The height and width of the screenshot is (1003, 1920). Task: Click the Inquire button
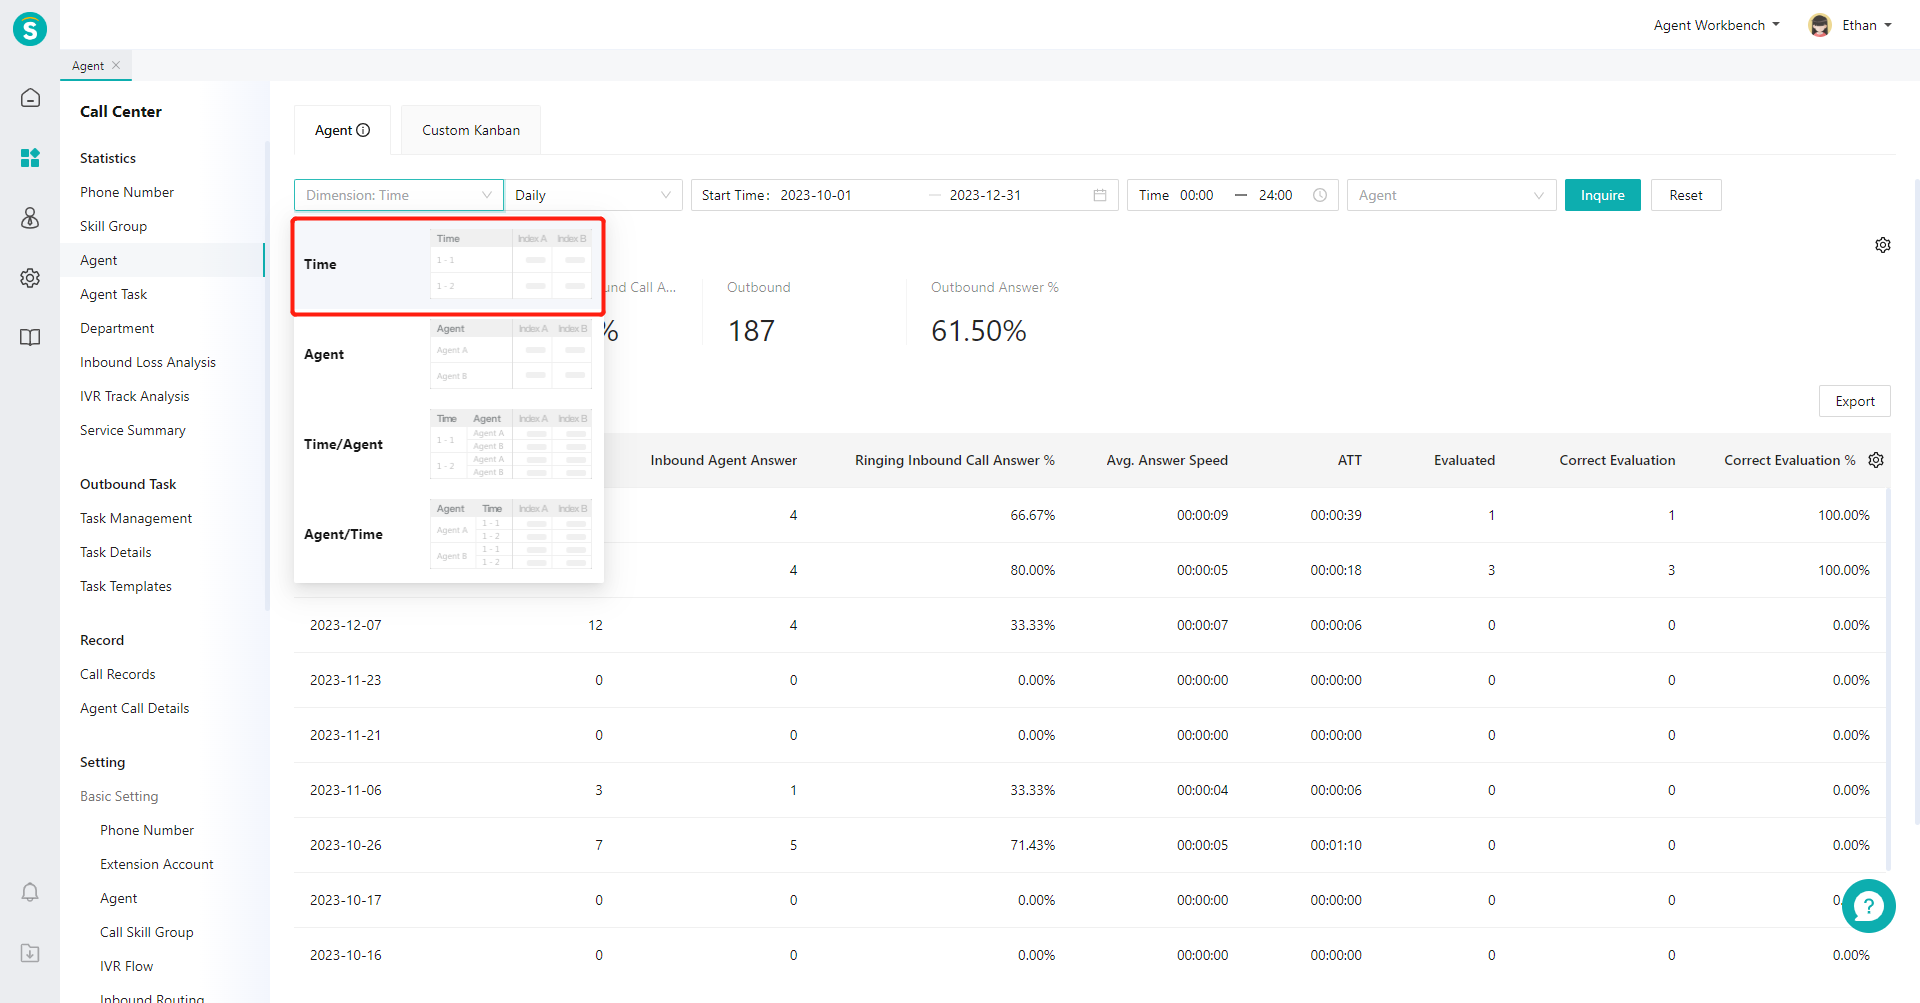tap(1602, 195)
